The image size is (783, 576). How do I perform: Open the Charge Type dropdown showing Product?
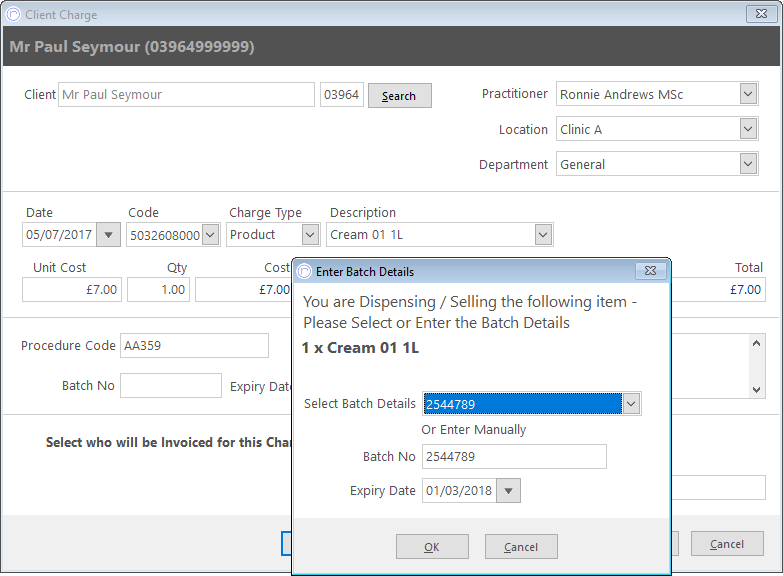click(x=310, y=235)
